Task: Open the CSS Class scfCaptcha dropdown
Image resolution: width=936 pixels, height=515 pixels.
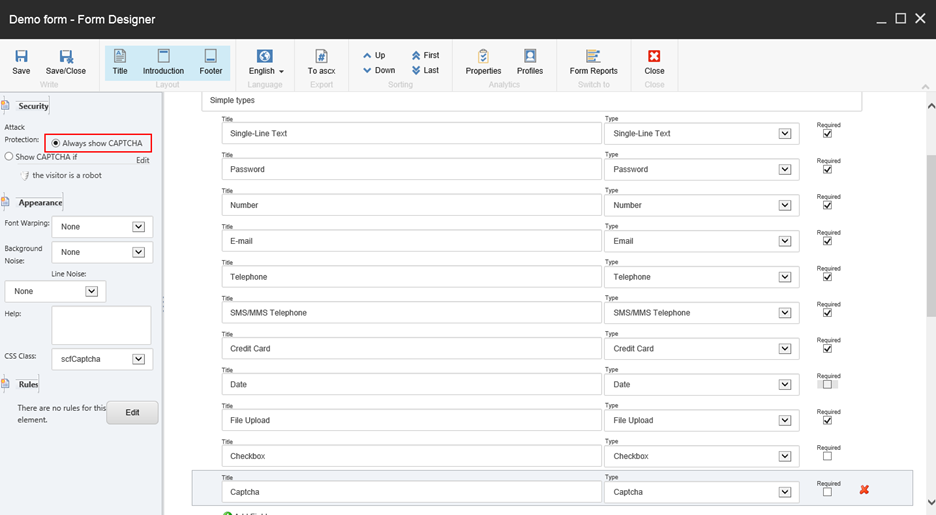Action: click(x=138, y=359)
